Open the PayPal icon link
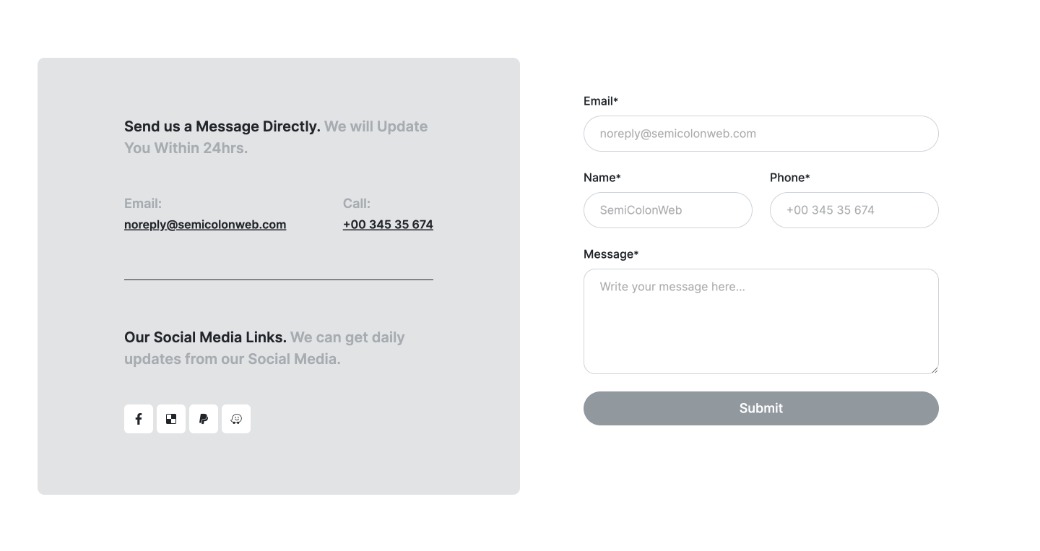 (x=203, y=419)
